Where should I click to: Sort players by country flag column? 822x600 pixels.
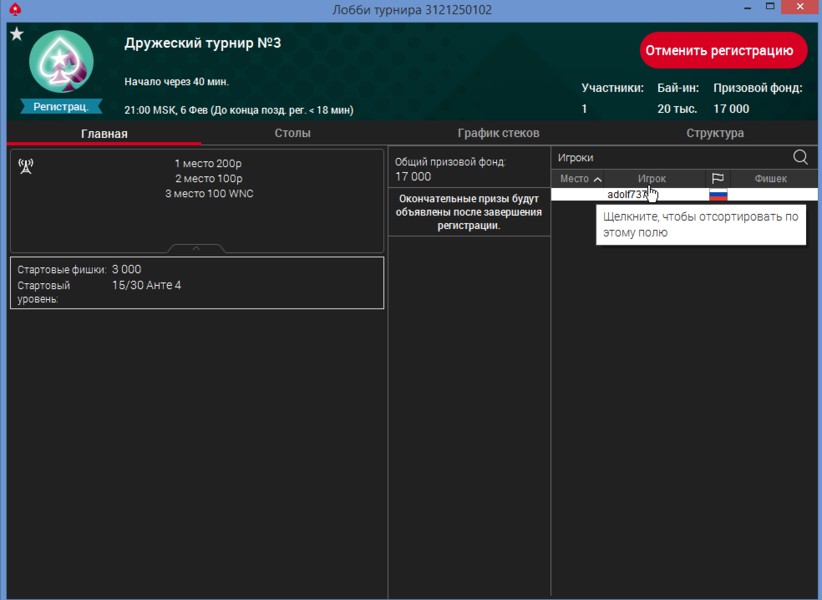(717, 179)
